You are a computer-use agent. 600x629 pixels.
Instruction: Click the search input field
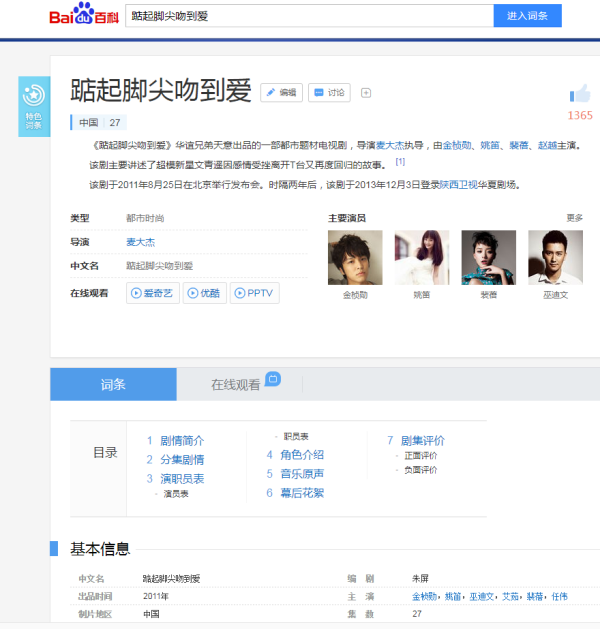coord(309,16)
